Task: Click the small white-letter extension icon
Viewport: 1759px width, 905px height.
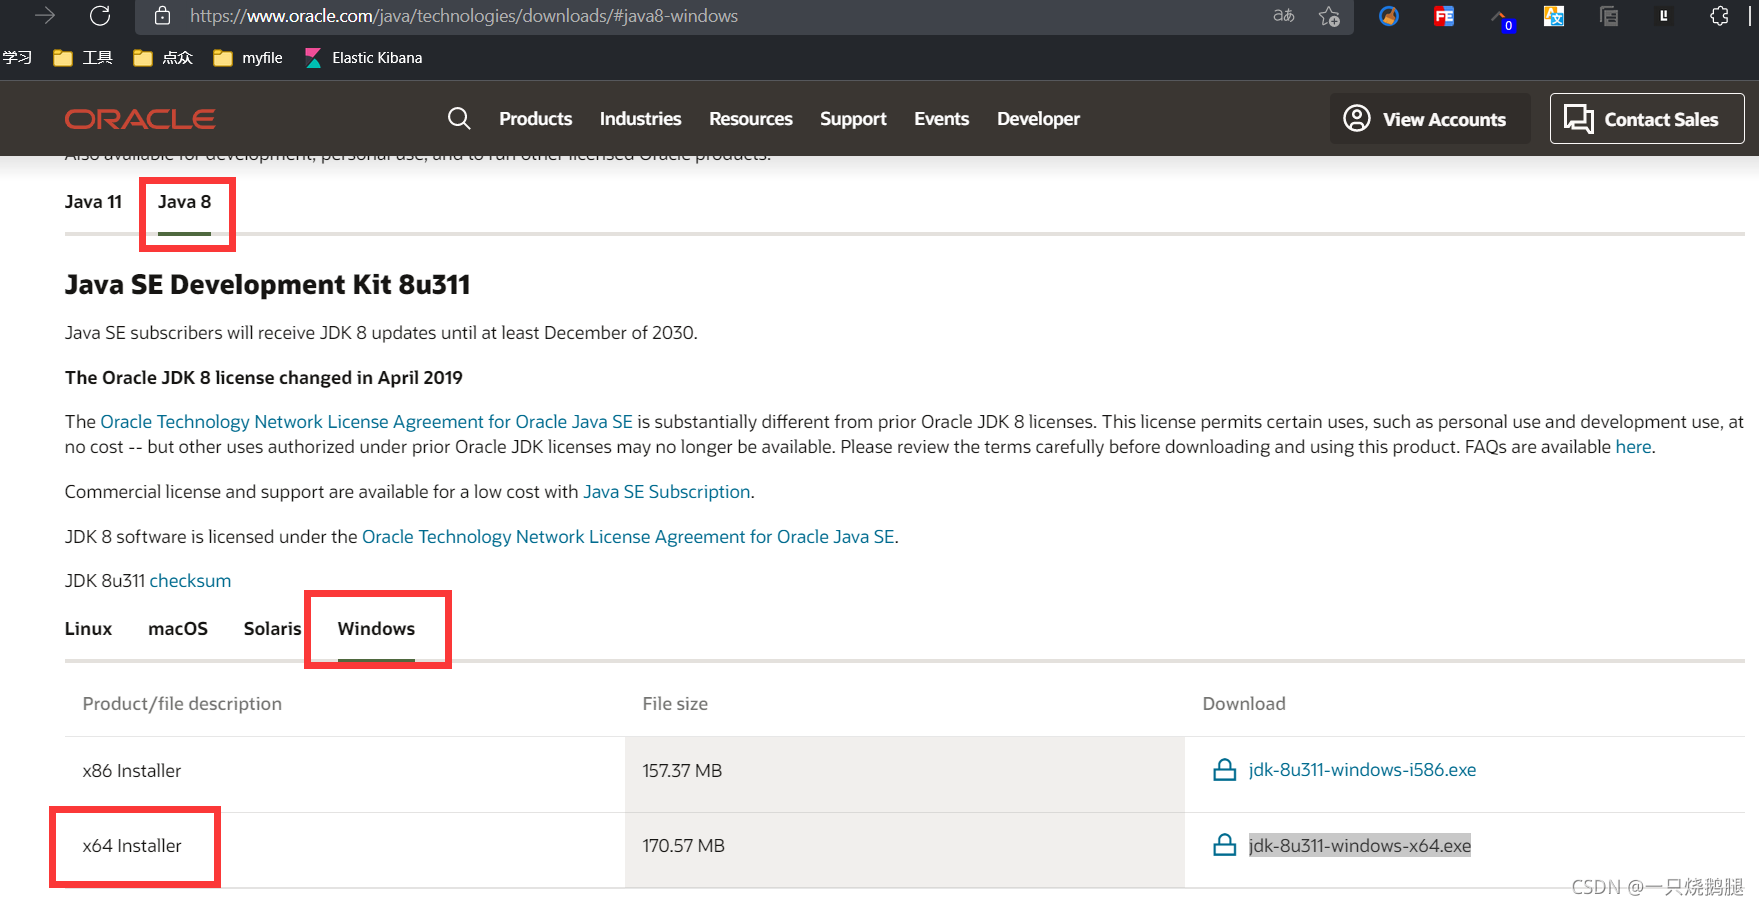Action: tap(1663, 16)
